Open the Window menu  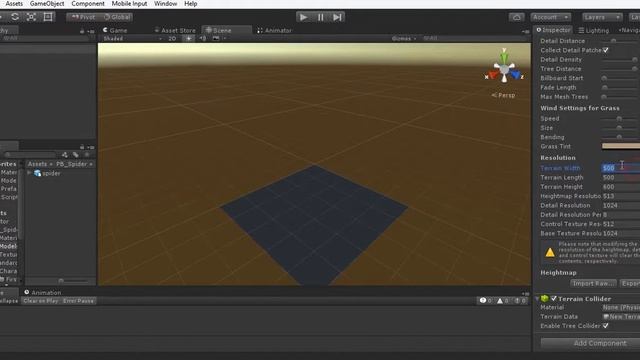point(165,4)
